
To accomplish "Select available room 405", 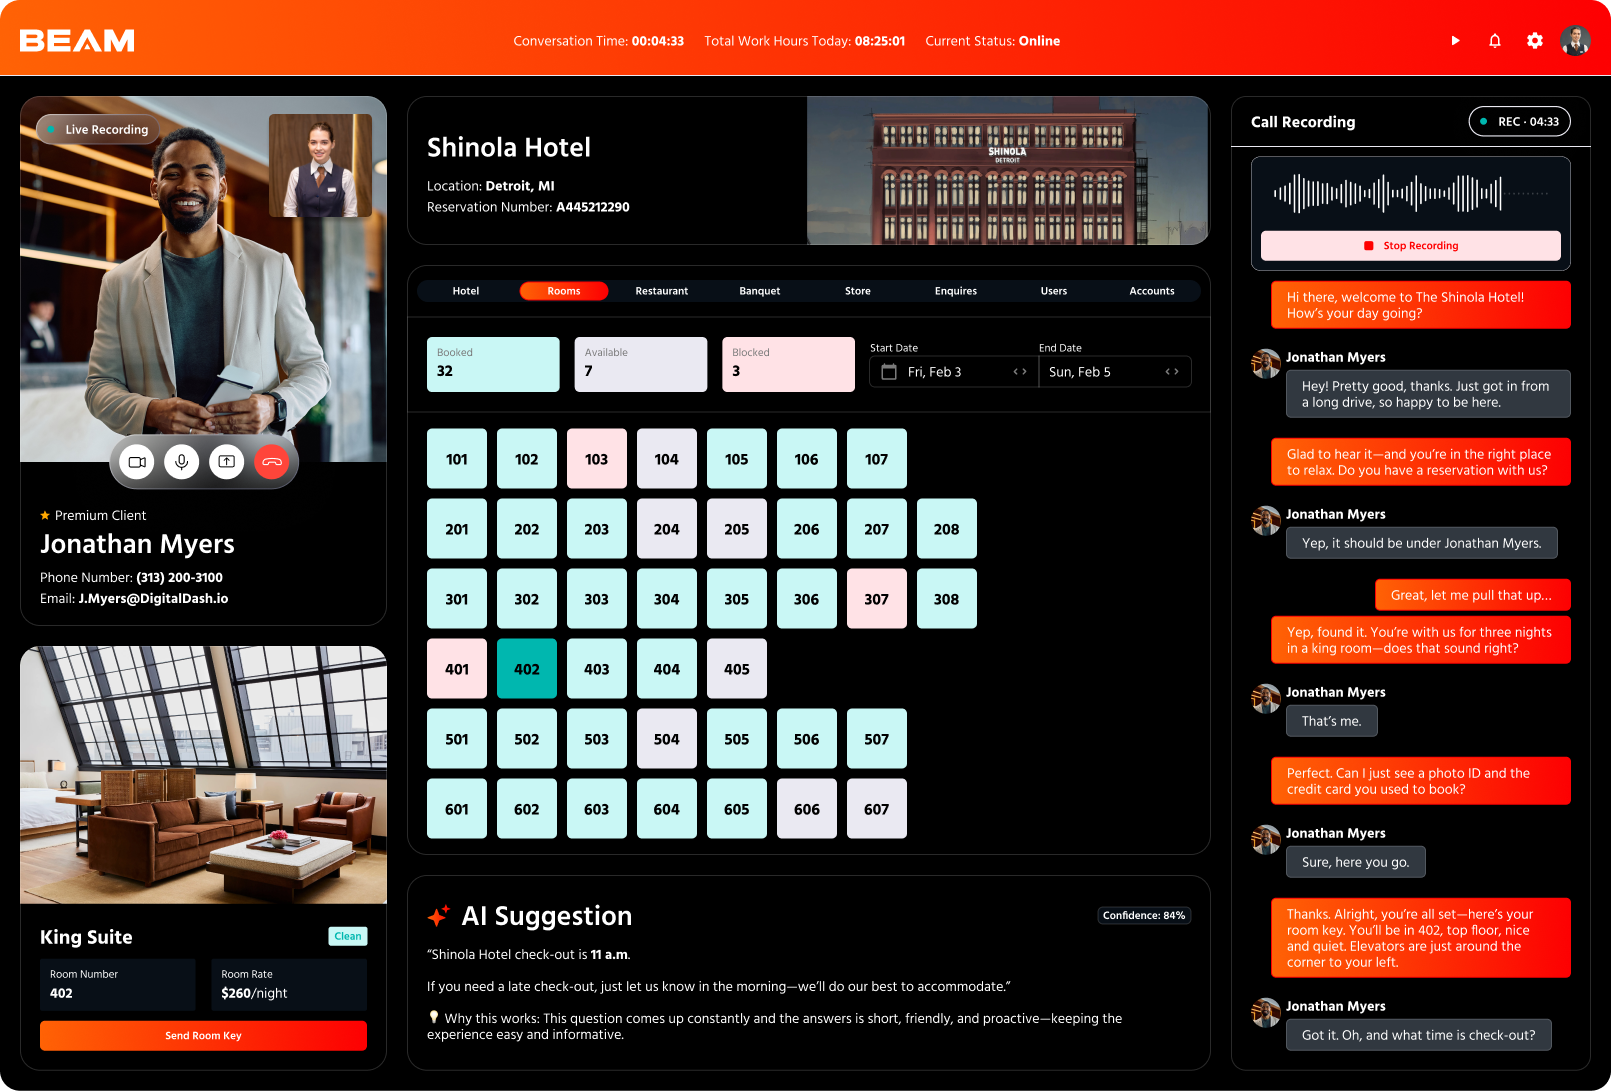I will point(737,669).
